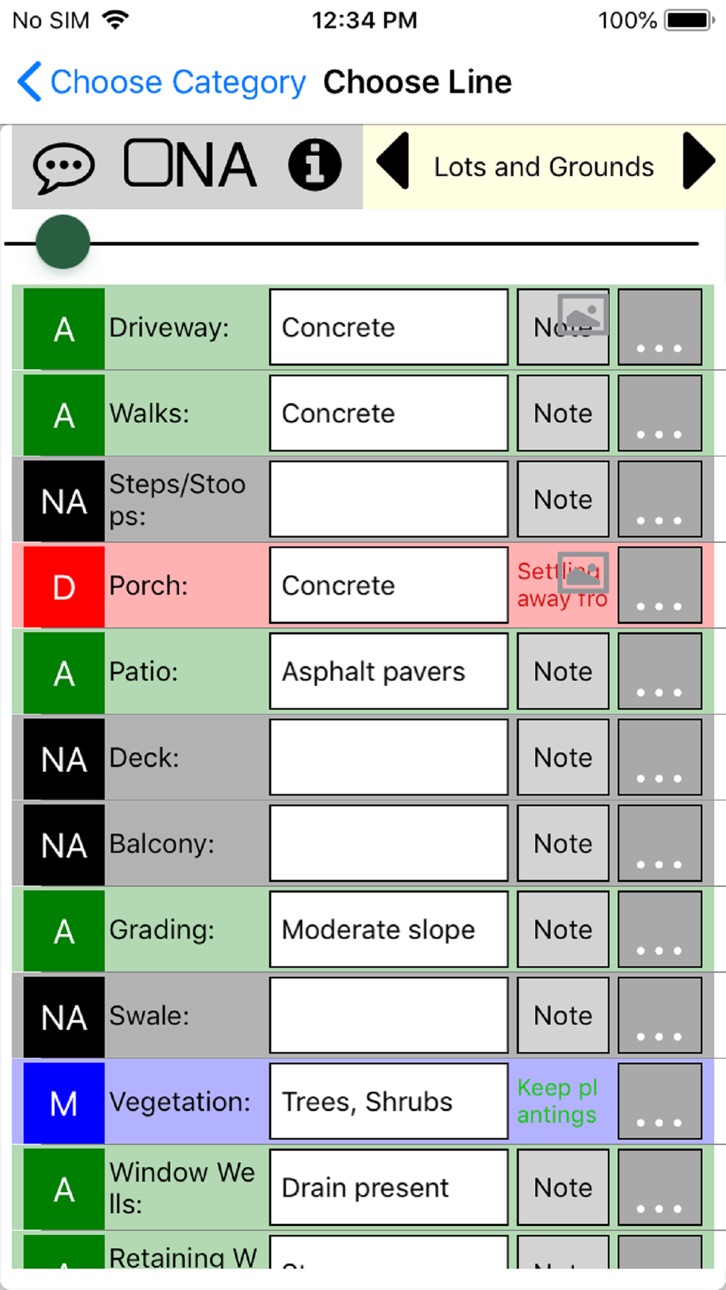Open the Vegetation more options ellipsis
726x1290 pixels.
click(660, 1101)
